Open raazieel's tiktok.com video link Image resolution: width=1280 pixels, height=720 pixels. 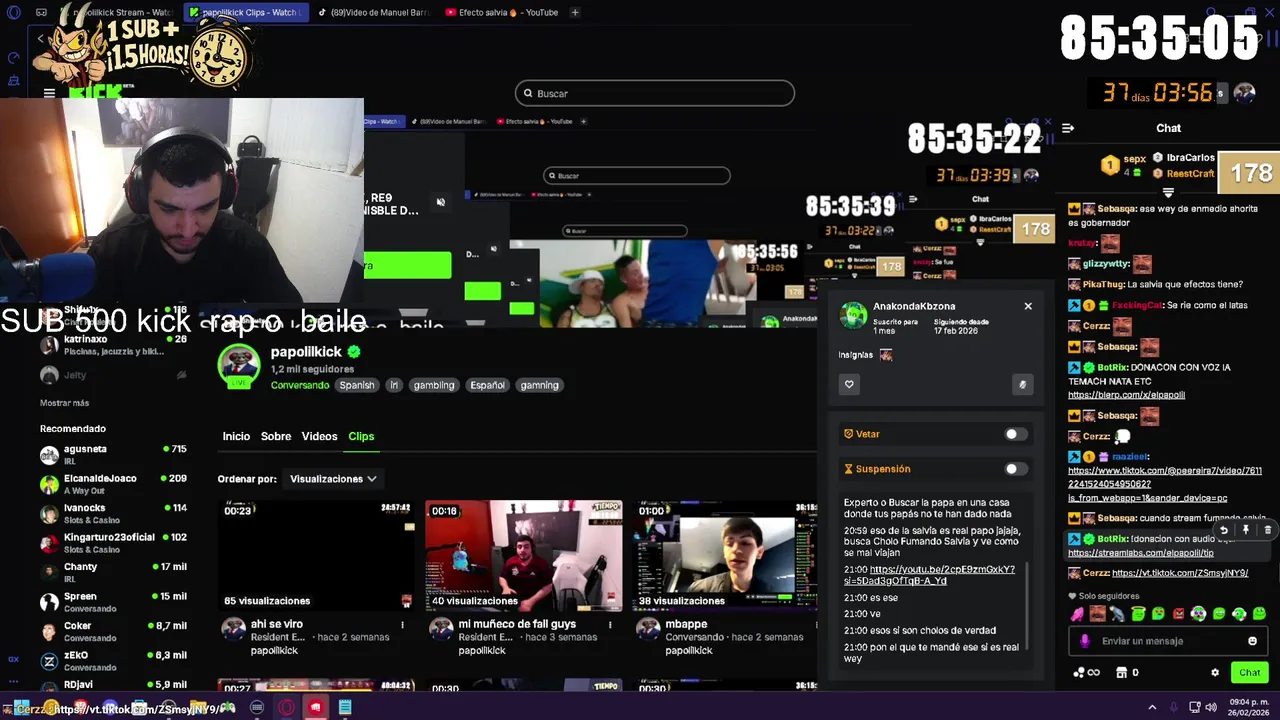coord(1165,484)
